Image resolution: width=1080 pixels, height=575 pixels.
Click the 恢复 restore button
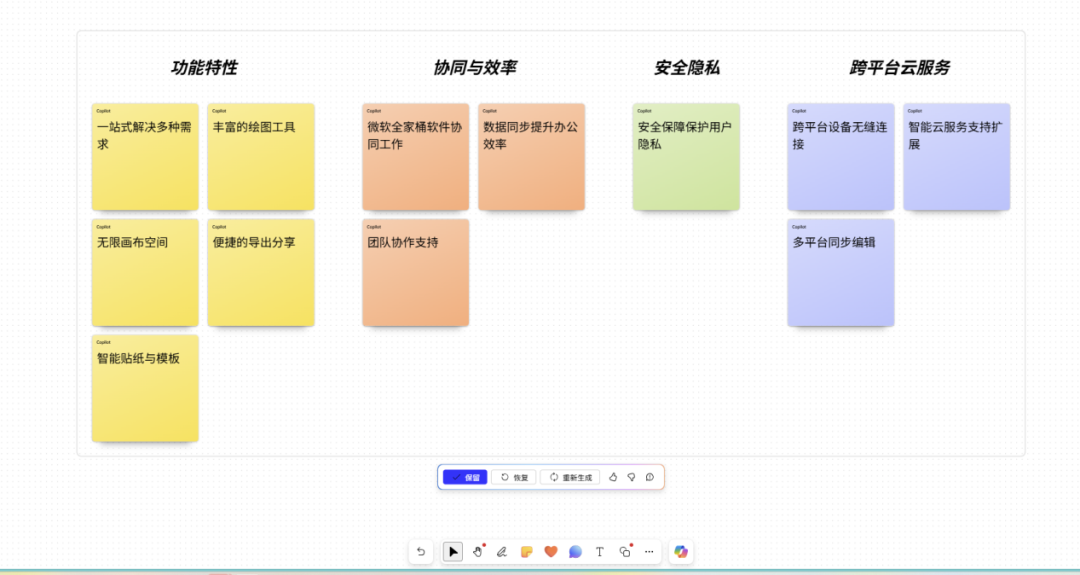pos(514,477)
